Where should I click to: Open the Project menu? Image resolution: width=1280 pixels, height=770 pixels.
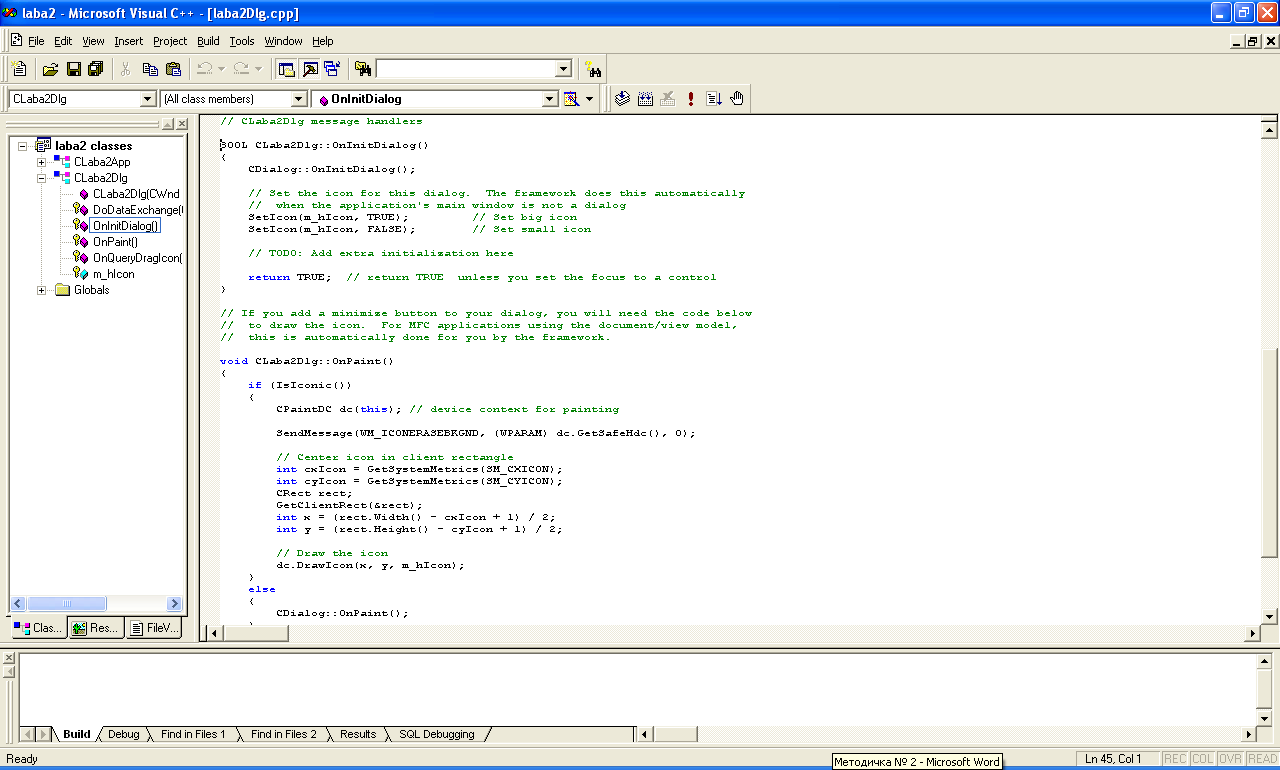pos(170,41)
